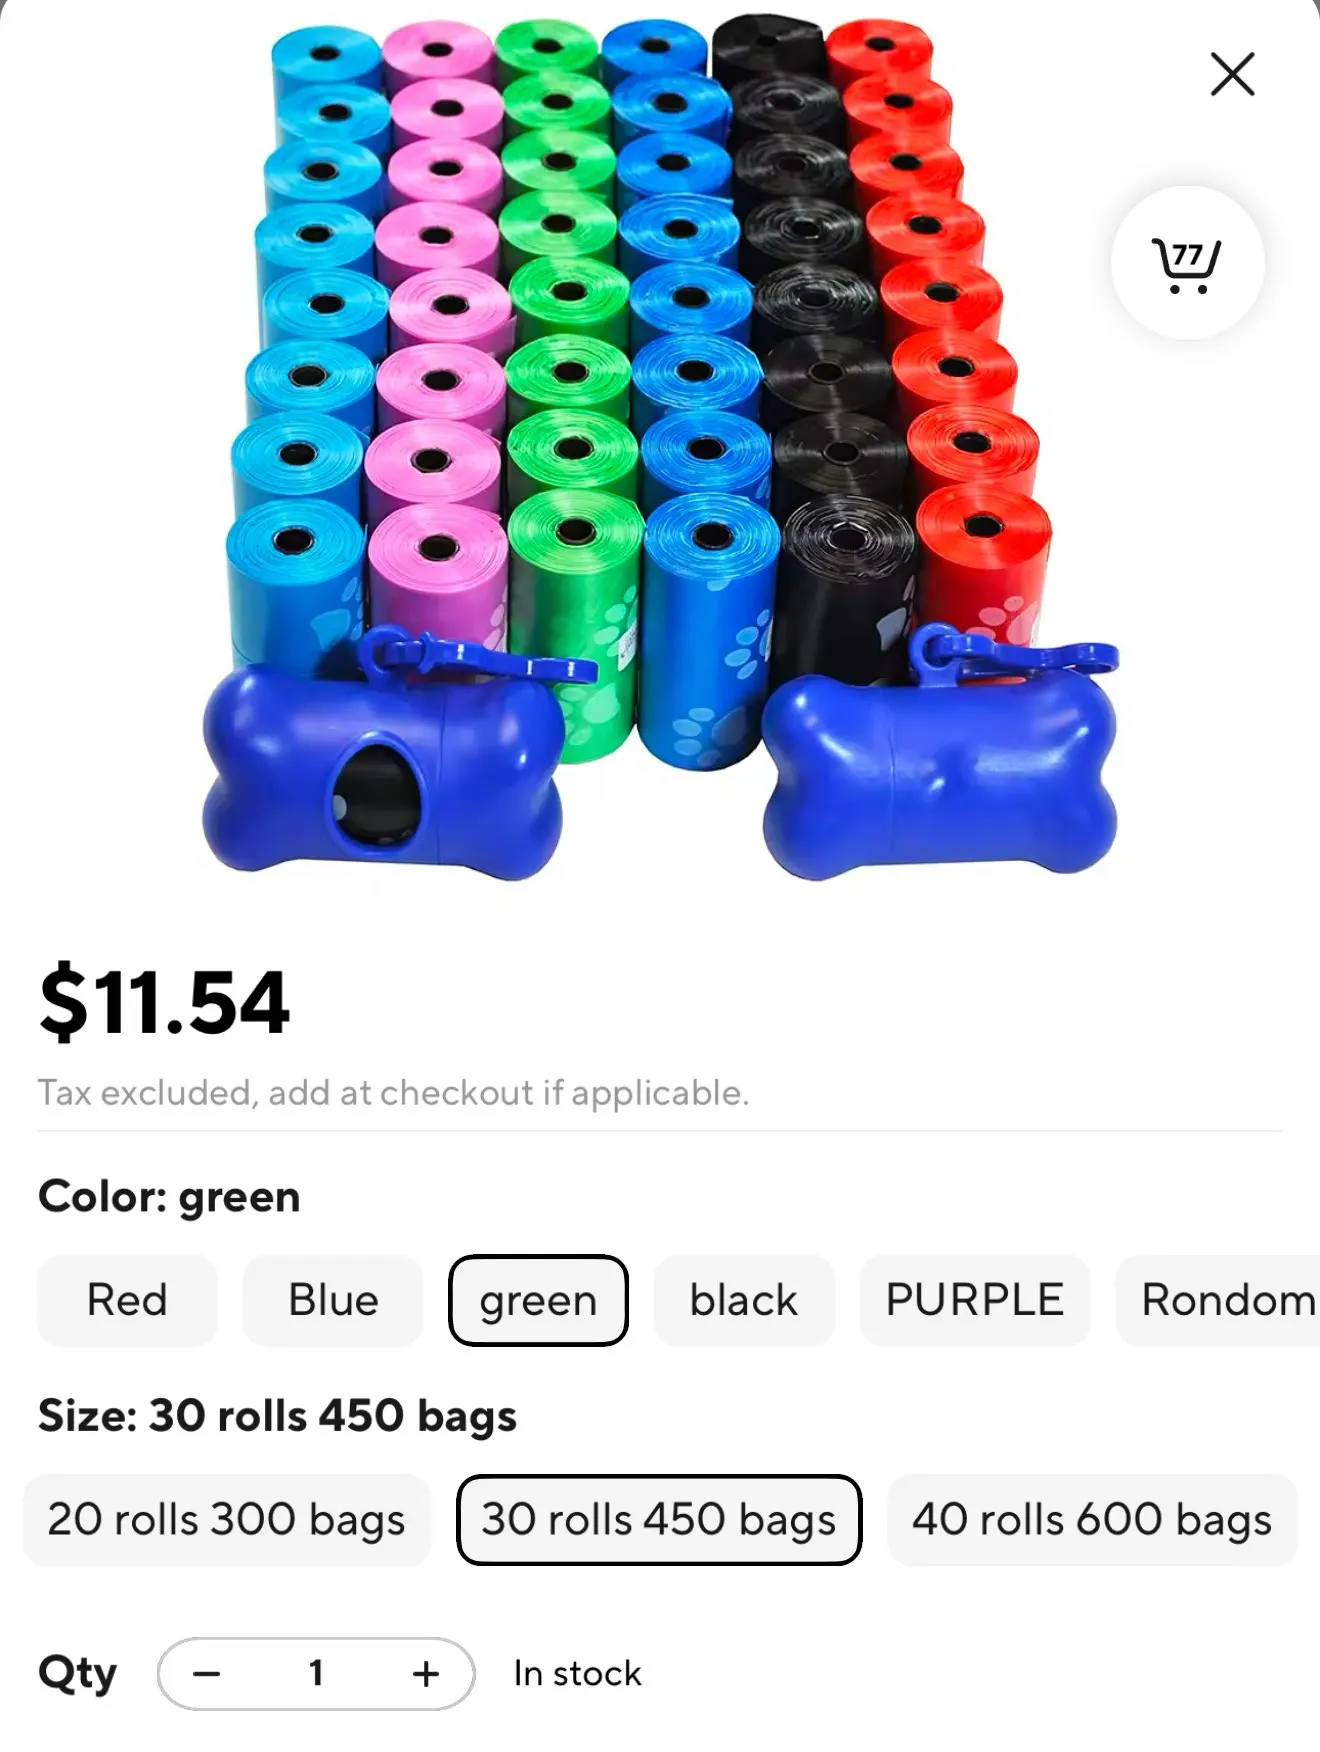This screenshot has width=1320, height=1752.
Task: Click the quantity number field
Action: click(x=316, y=1673)
